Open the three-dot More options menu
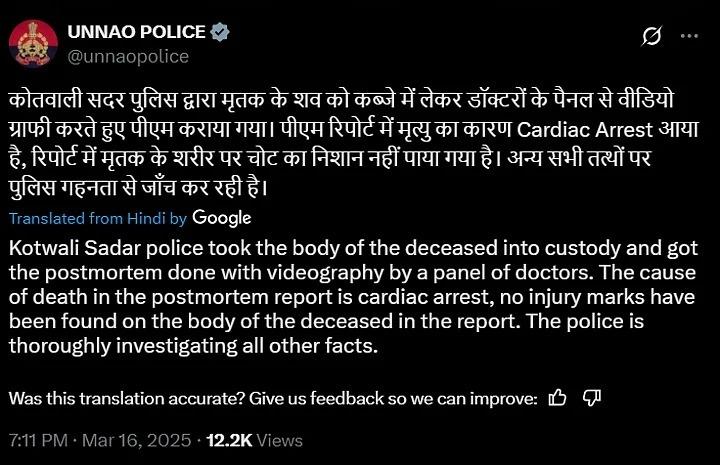 689,36
